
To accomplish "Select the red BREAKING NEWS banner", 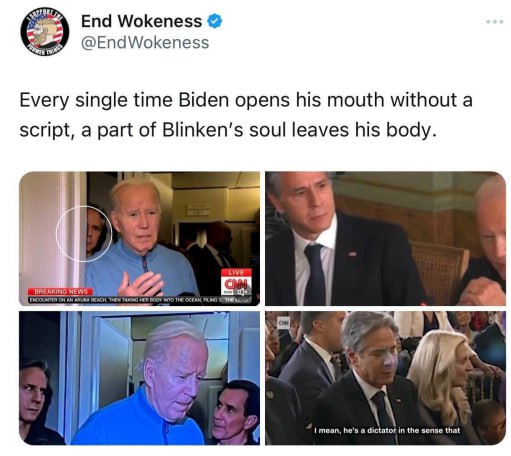I will coord(60,291).
